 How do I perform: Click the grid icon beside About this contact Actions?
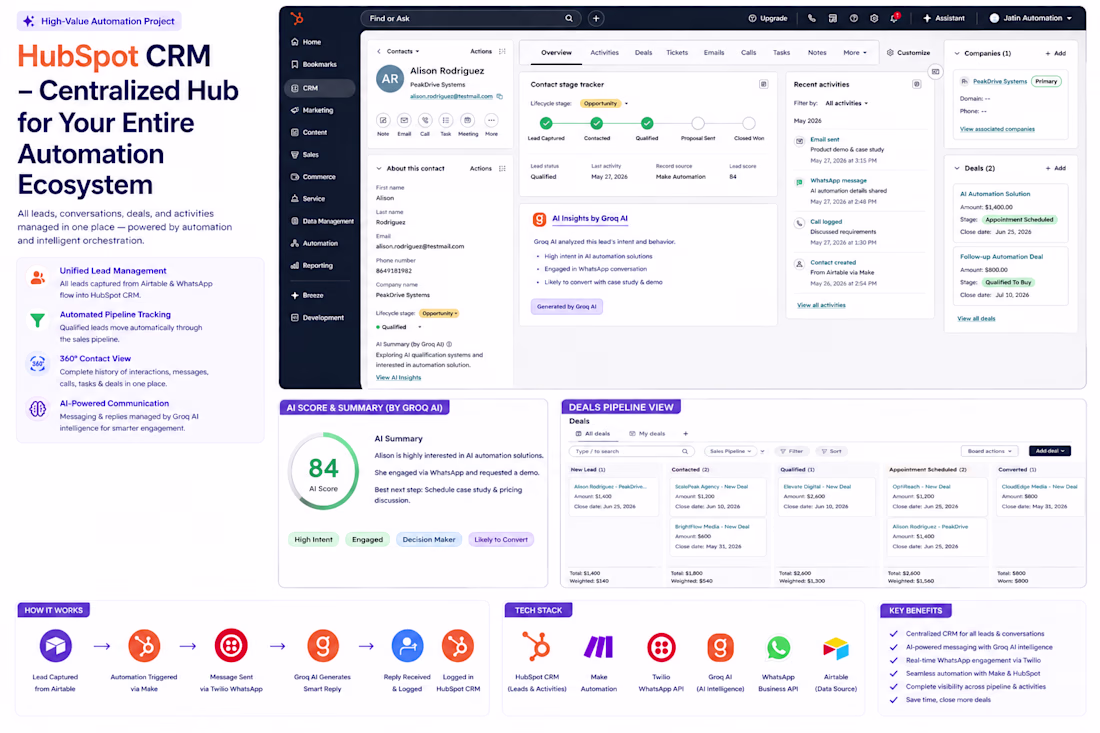tap(502, 168)
